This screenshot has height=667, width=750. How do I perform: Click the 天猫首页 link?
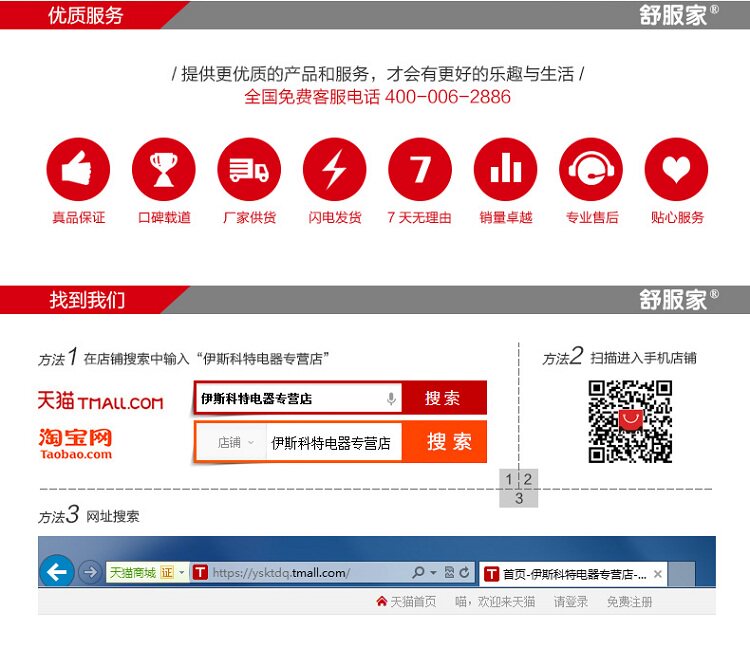click(413, 601)
